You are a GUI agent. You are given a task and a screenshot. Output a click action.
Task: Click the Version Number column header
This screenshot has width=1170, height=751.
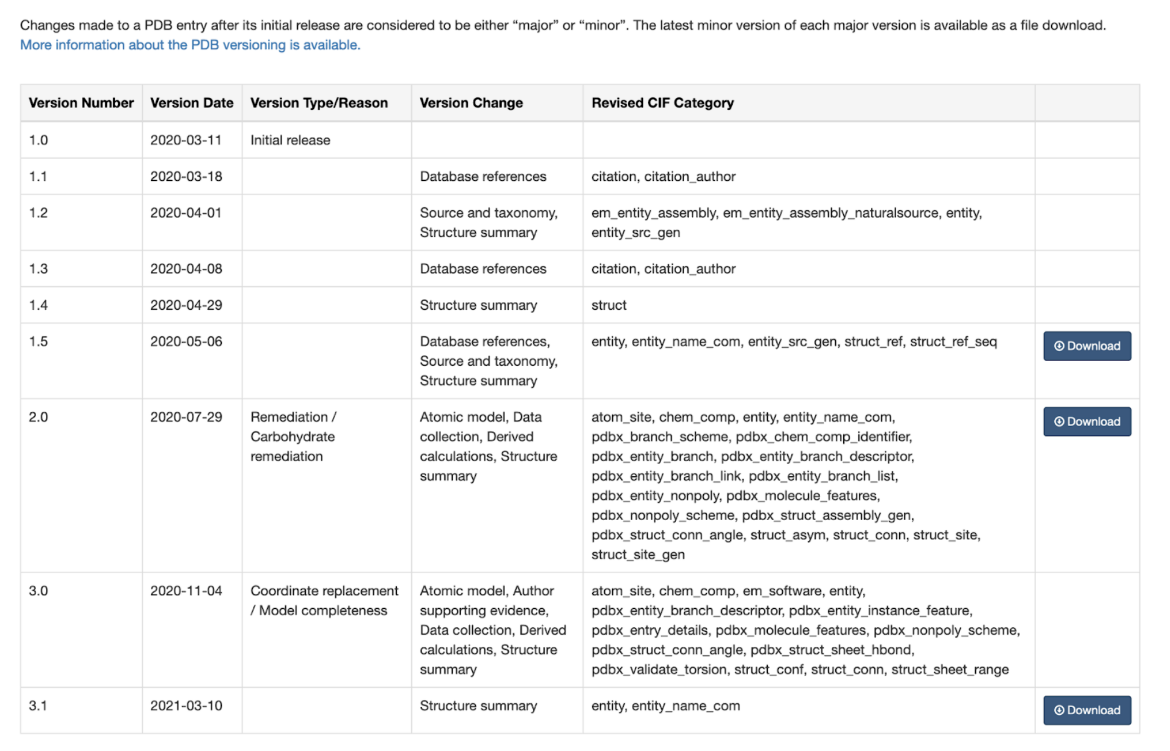tap(81, 103)
